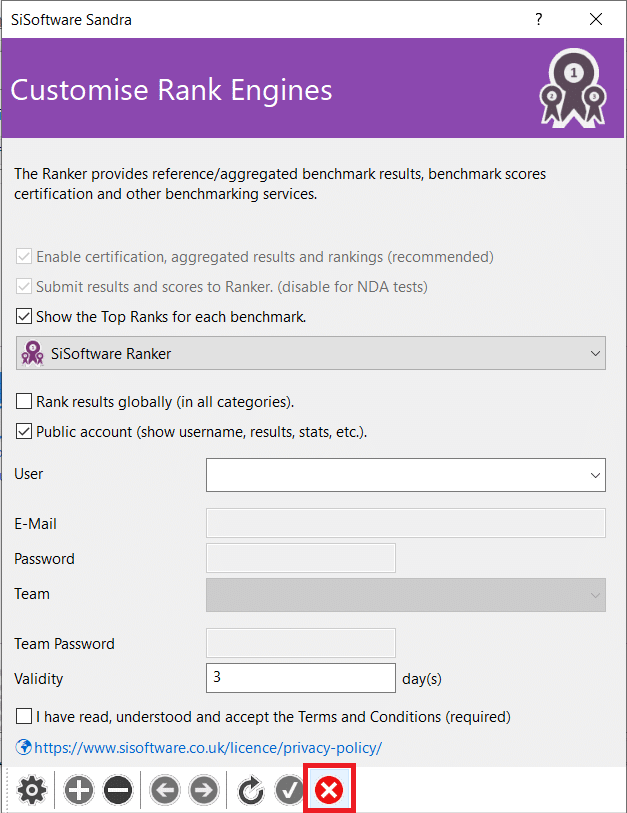Screen dimensions: 627x813
Task: Open the privacy-policy hyperlink
Action: [208, 747]
